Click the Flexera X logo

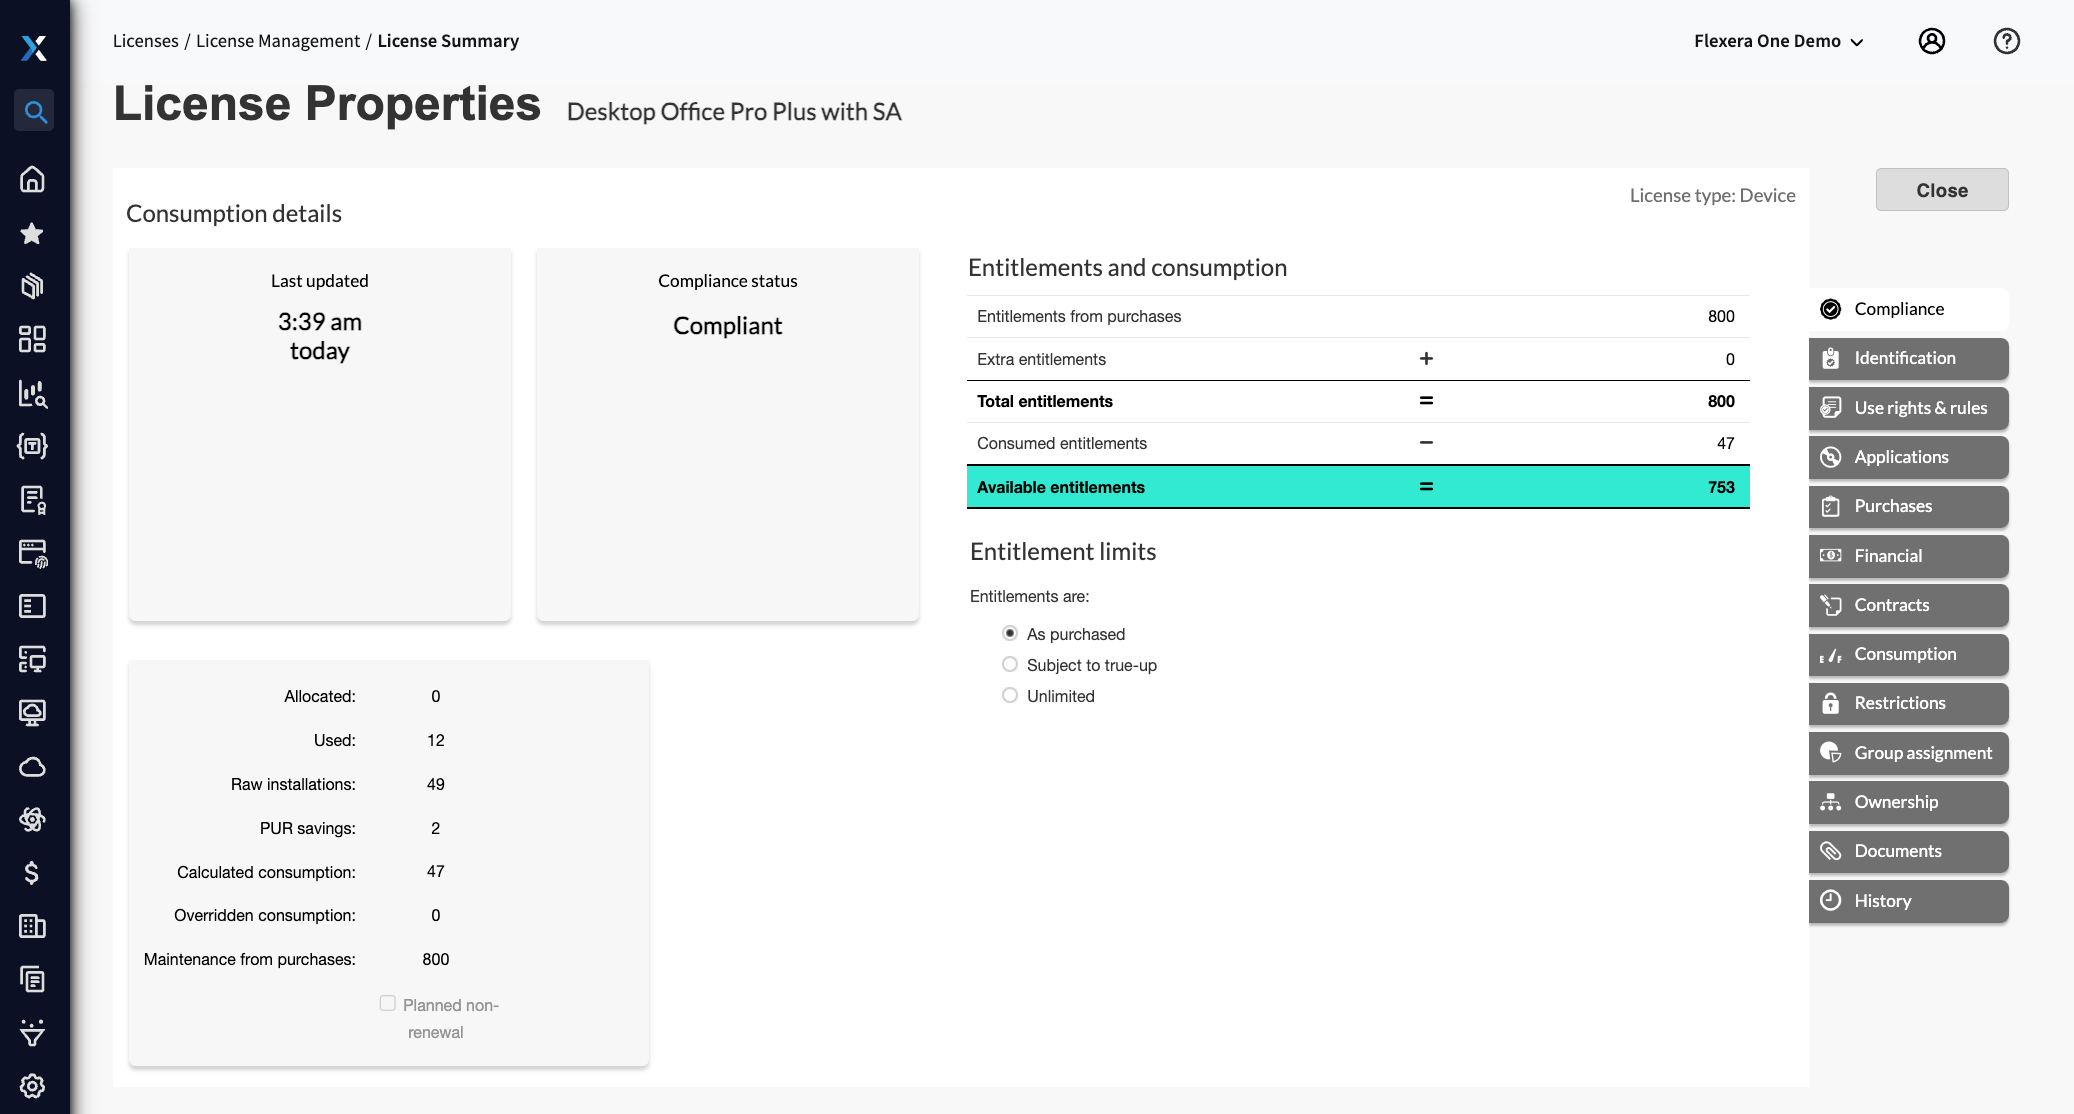34,48
